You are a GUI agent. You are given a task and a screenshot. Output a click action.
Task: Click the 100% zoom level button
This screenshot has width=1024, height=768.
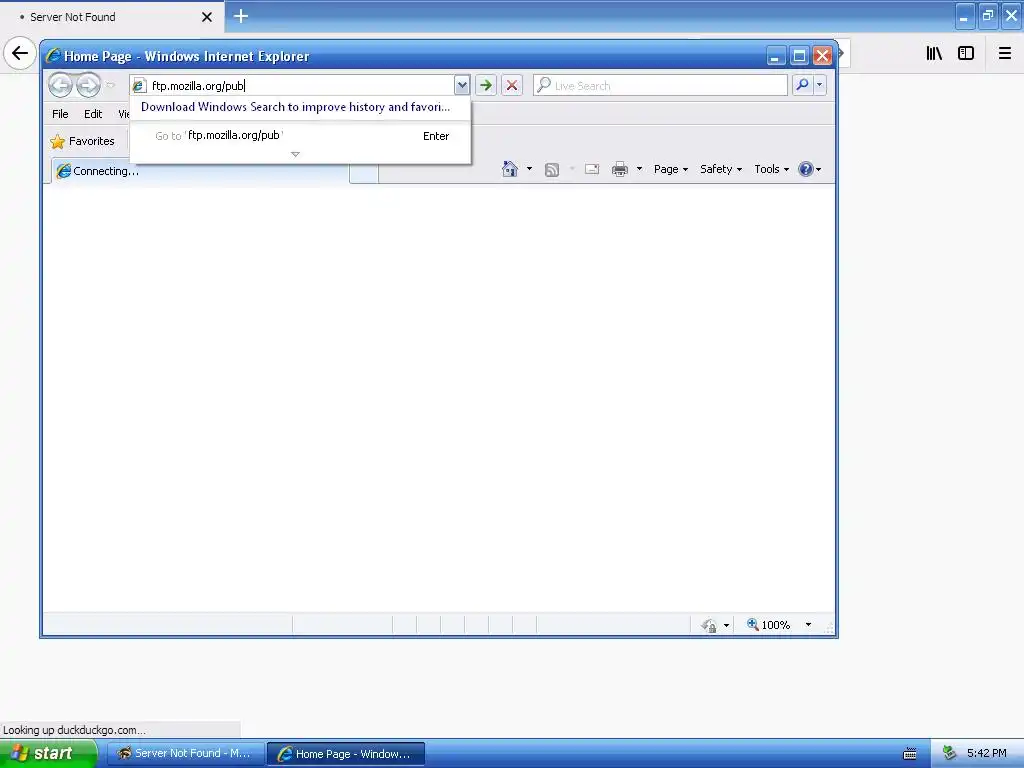coord(768,625)
